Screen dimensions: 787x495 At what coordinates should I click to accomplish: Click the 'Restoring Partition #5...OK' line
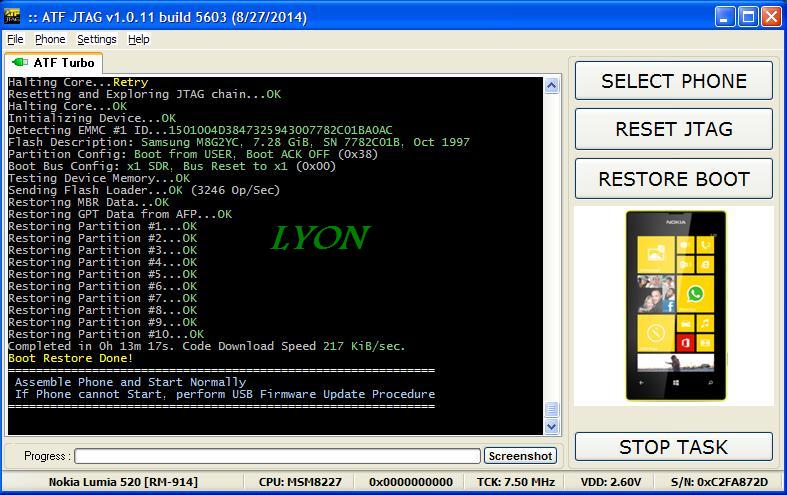click(x=103, y=274)
